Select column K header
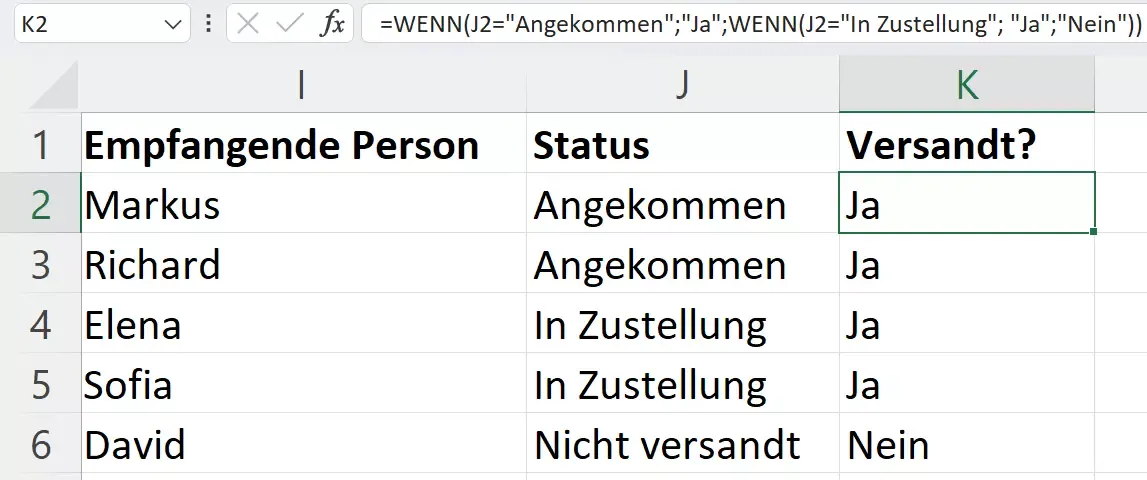 pos(966,87)
